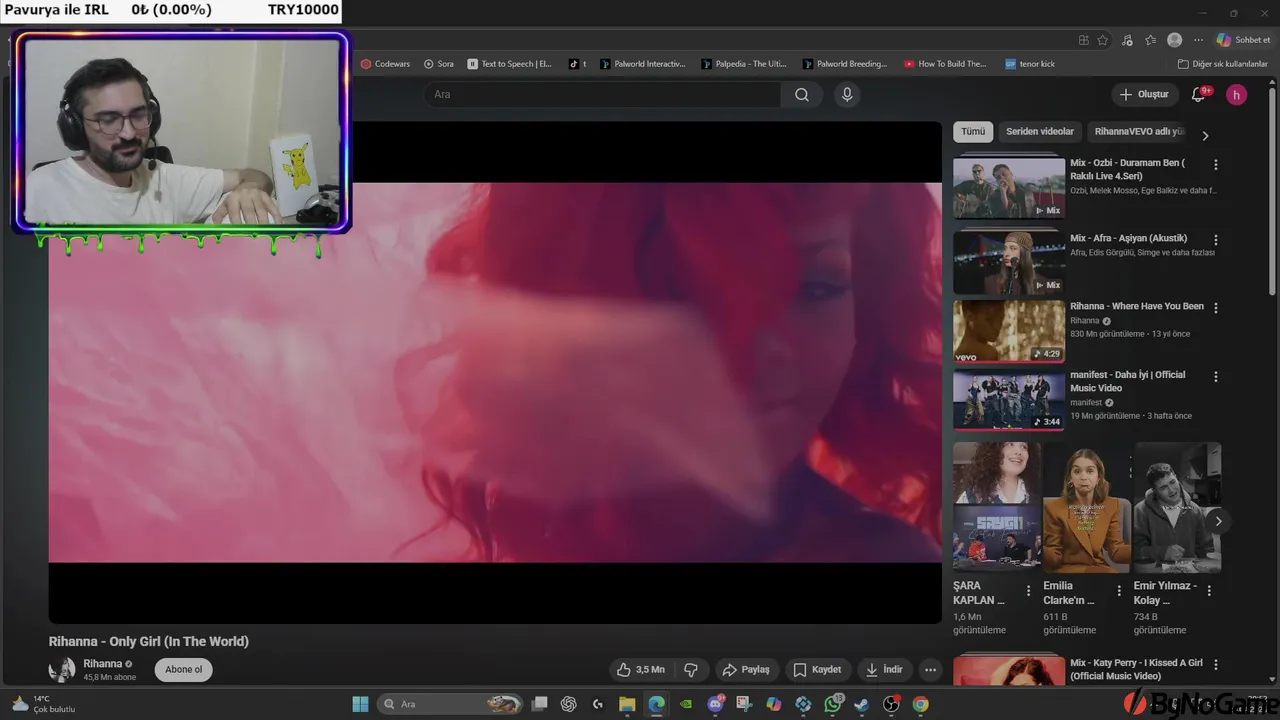
Task: Click the YouTube 'Ara' search field
Action: pyautogui.click(x=602, y=95)
